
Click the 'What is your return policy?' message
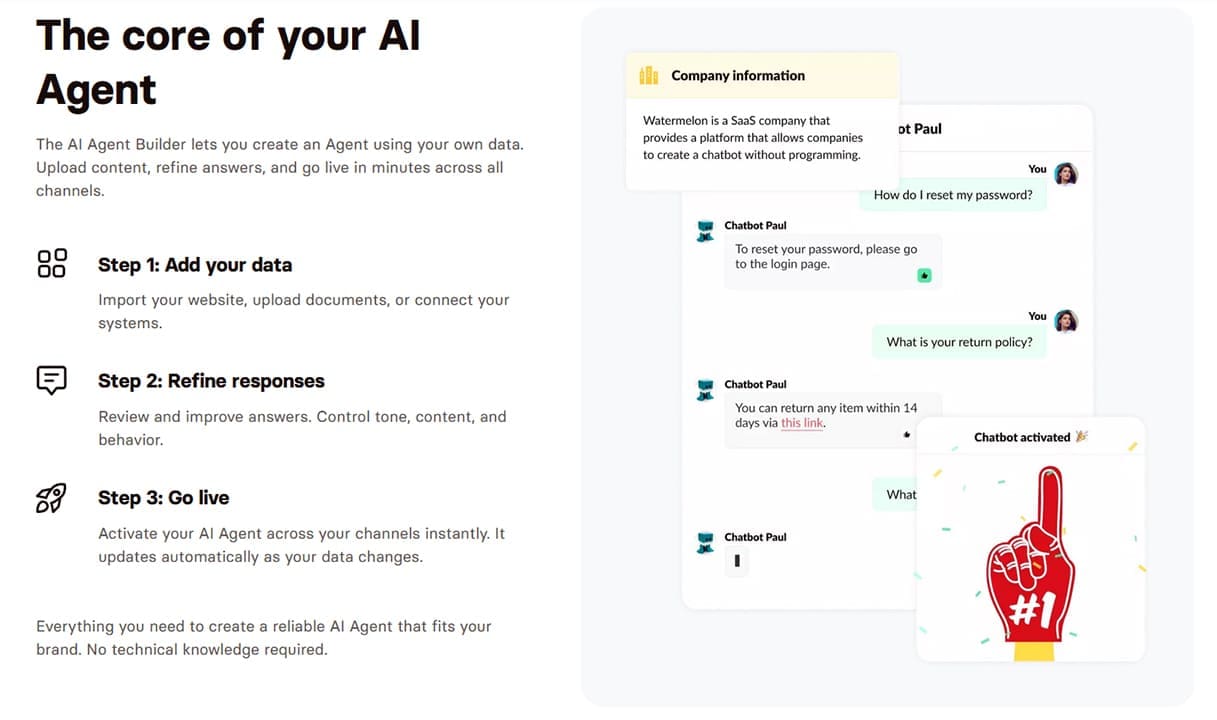tap(959, 342)
